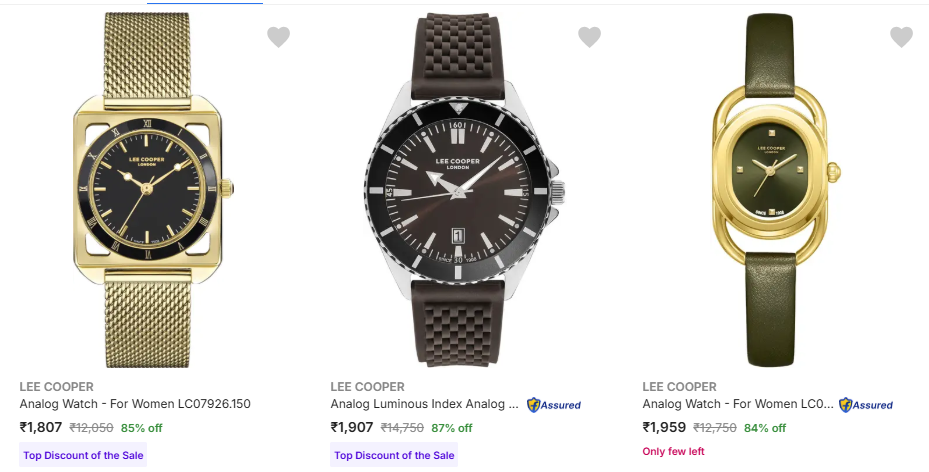Screen dimensions: 929x472
Task: Wishlist the gold mesh strap watch
Action: point(278,38)
